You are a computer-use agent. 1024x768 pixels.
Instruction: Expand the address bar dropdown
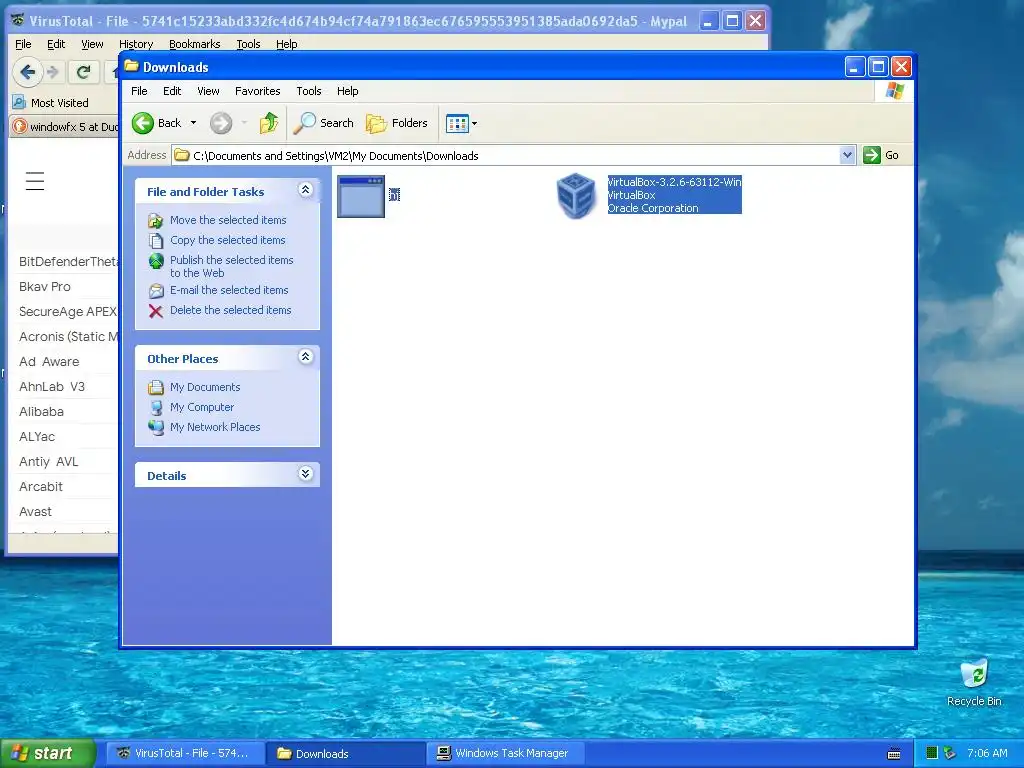pyautogui.click(x=847, y=155)
